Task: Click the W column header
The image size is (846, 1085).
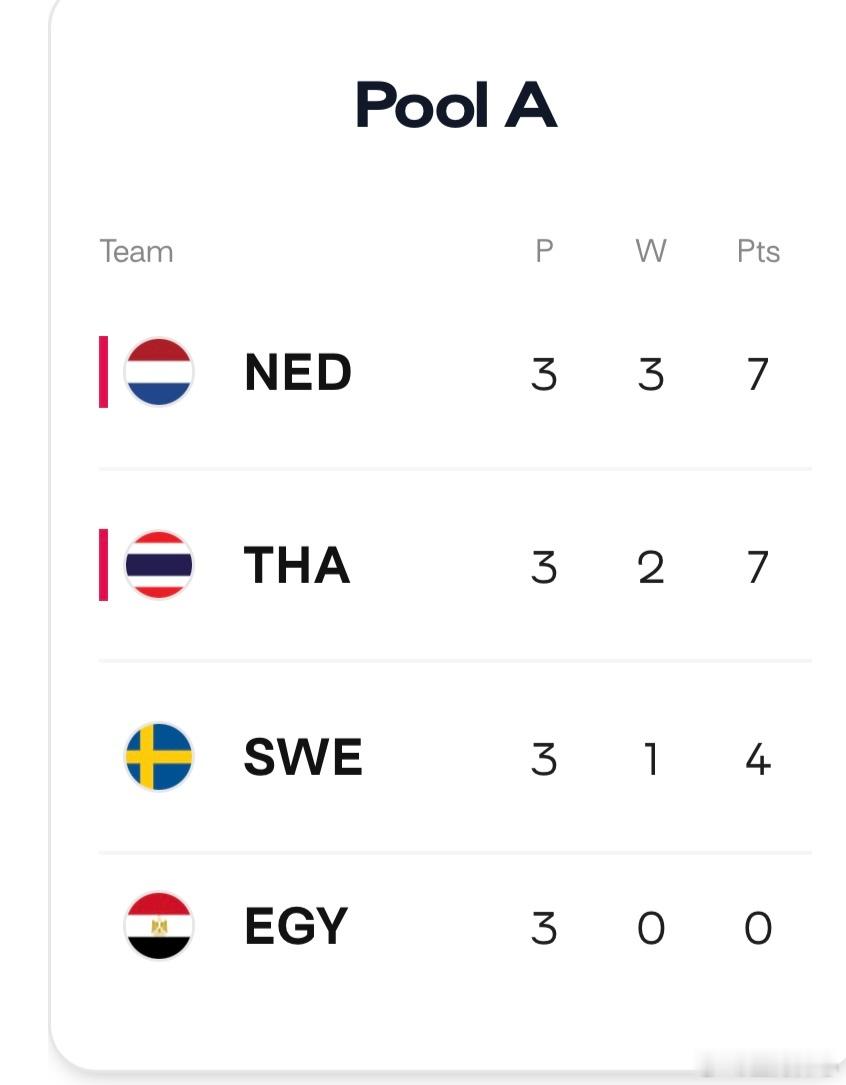Action: (x=651, y=250)
